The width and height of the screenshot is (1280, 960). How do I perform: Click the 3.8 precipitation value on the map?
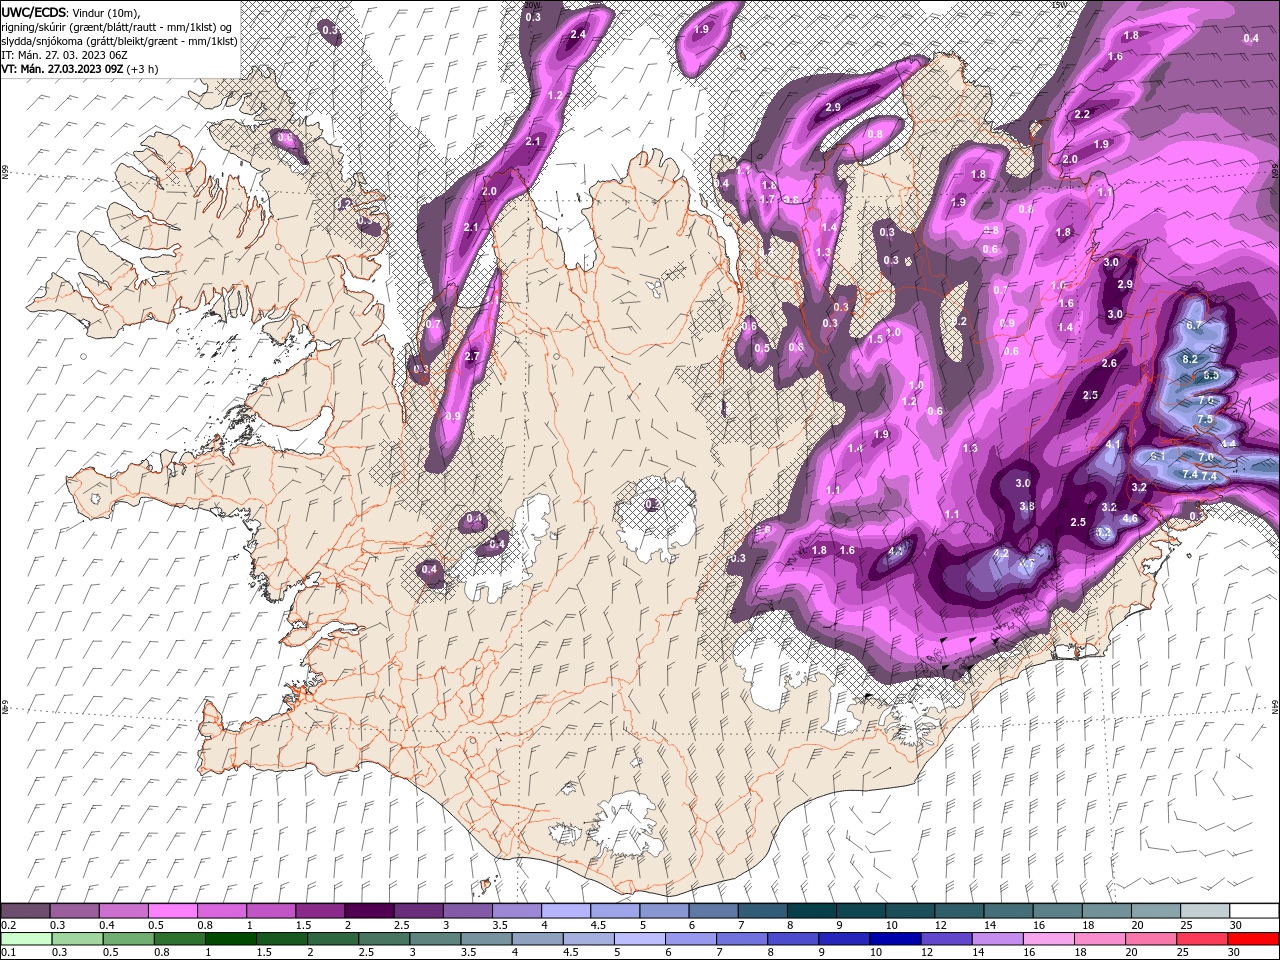(1026, 507)
